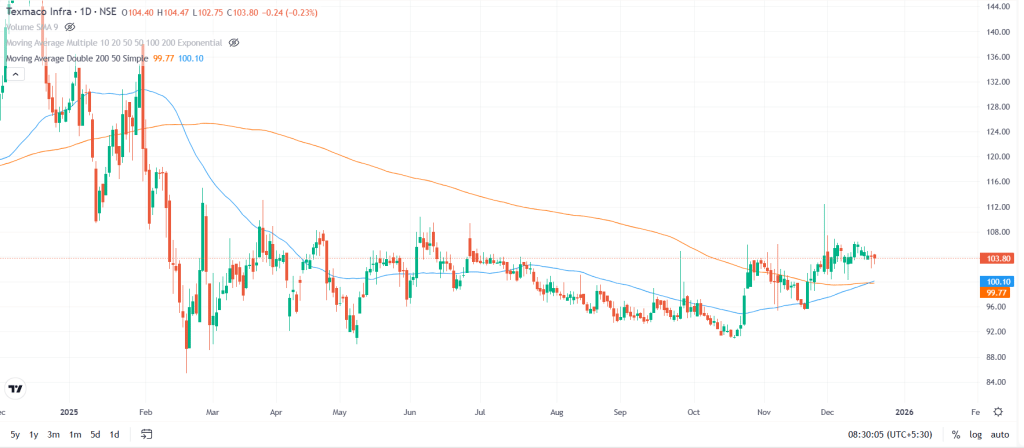Open chart settings gear icon
This screenshot has height=448, width=1024.
pos(998,411)
